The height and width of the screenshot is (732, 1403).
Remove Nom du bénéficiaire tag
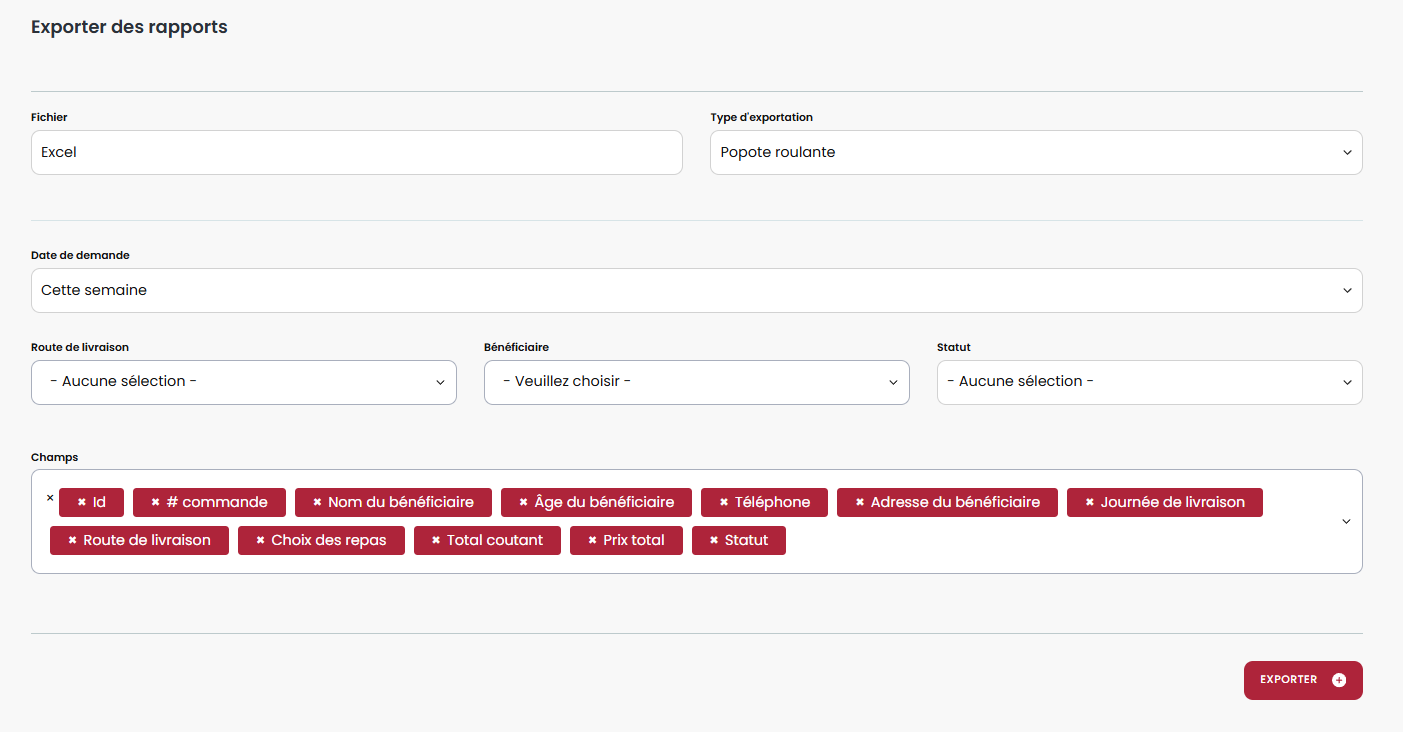317,503
